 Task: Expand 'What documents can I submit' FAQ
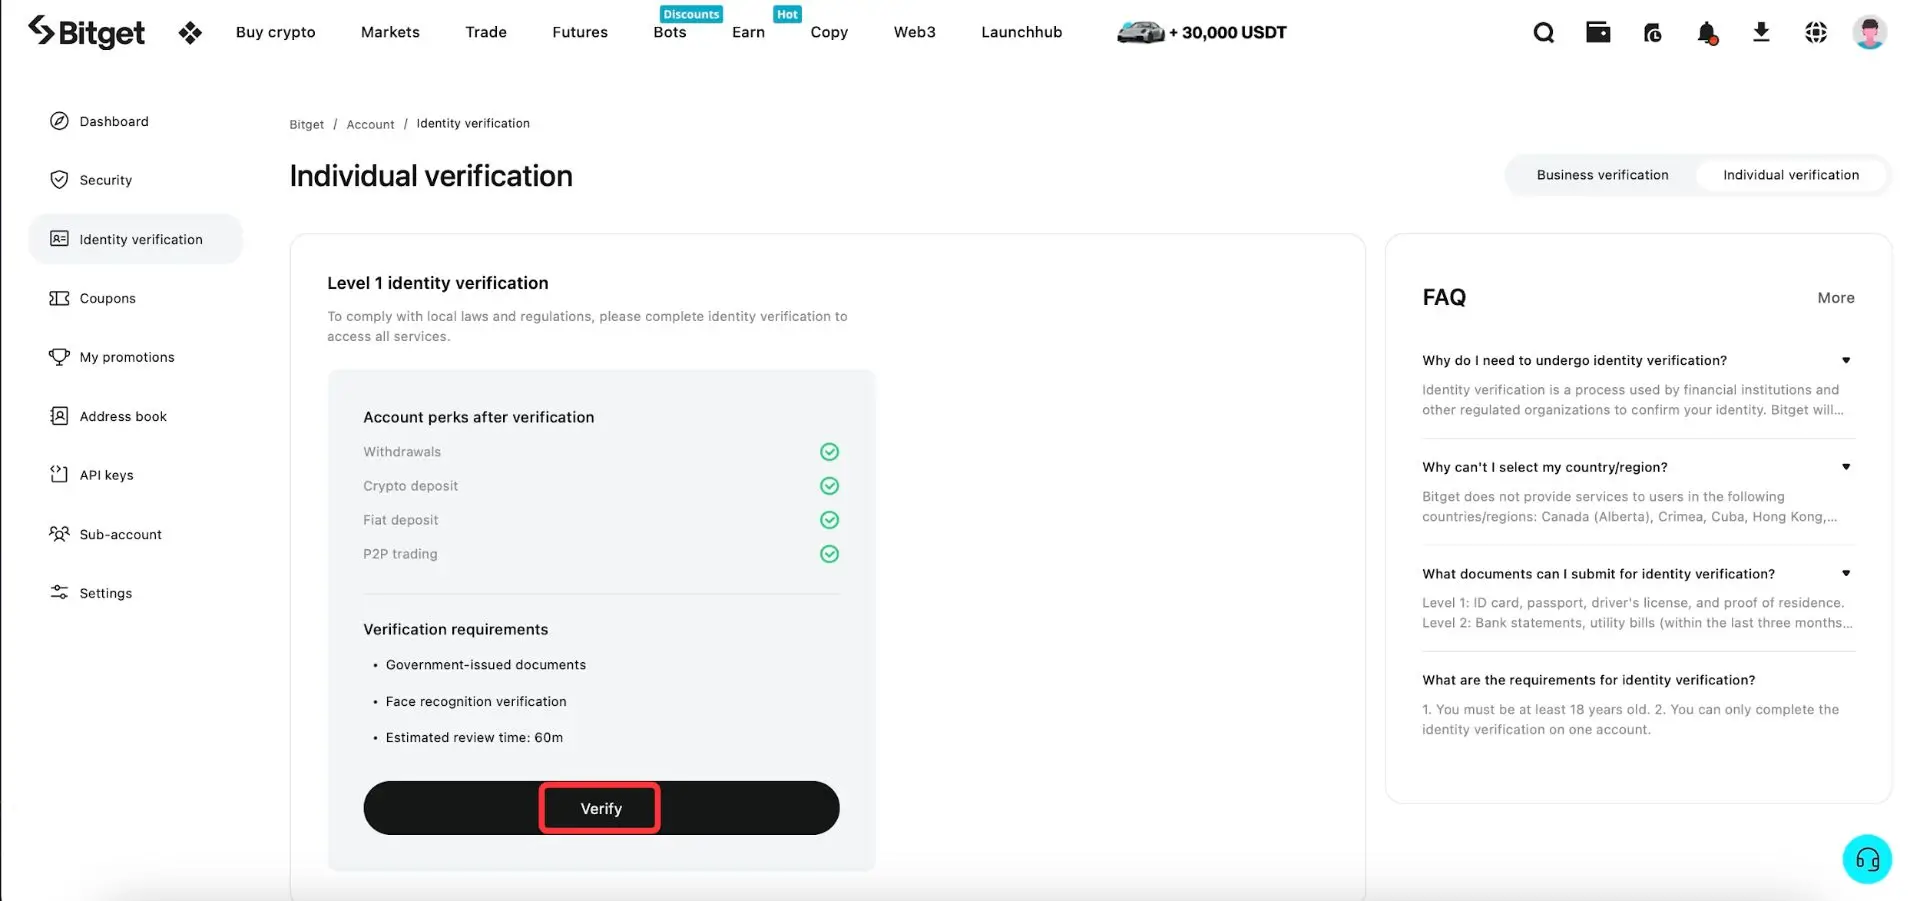(x=1845, y=574)
